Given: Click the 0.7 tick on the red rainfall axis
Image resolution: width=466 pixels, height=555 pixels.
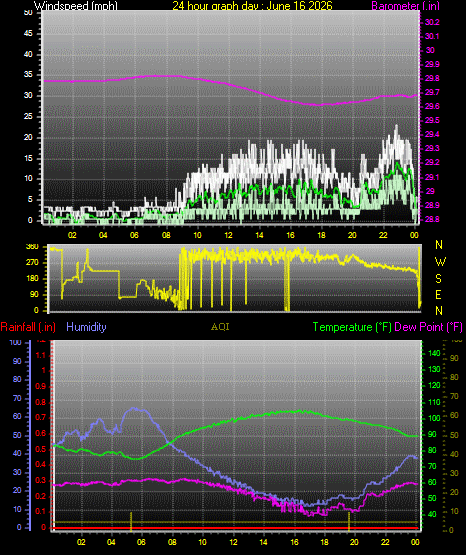Looking at the screenshot, I should pyautogui.click(x=41, y=418).
